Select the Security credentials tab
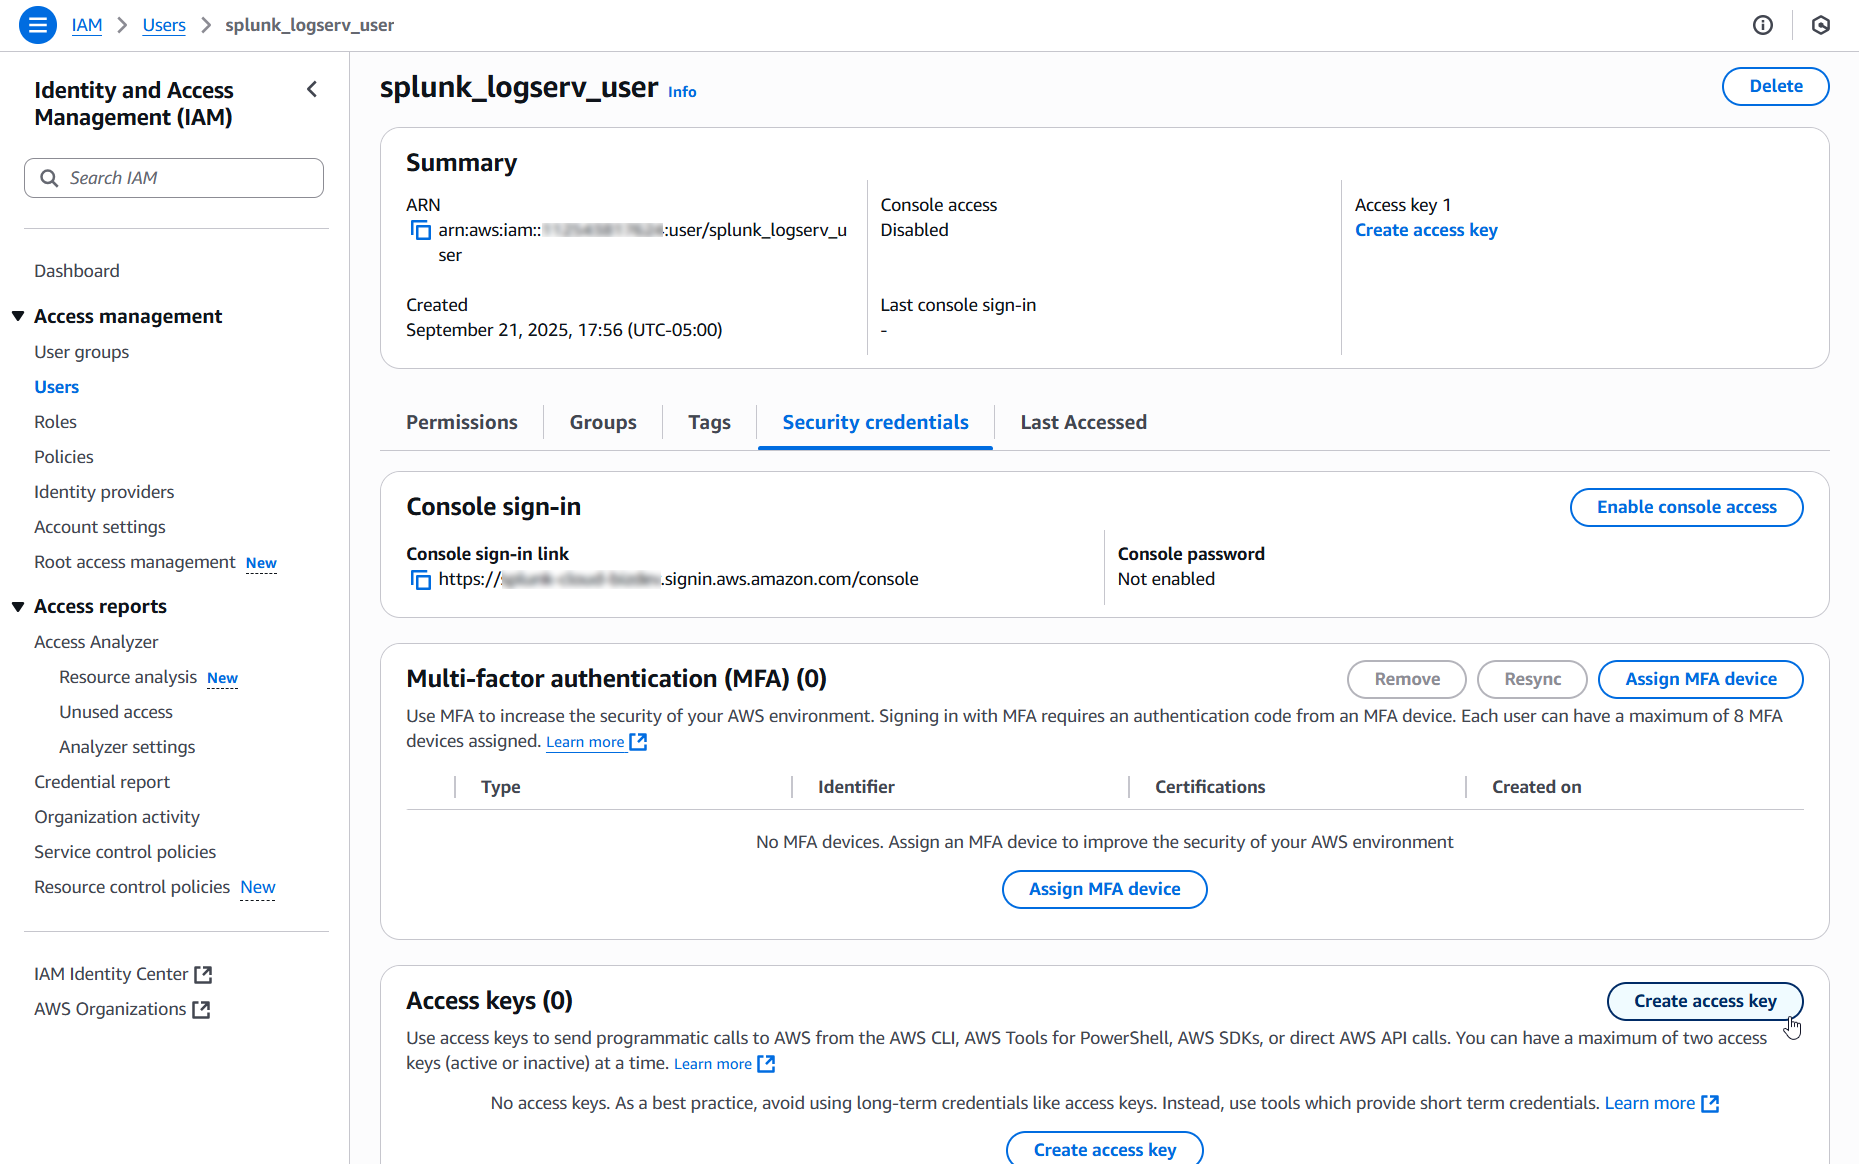1859x1164 pixels. (x=875, y=422)
